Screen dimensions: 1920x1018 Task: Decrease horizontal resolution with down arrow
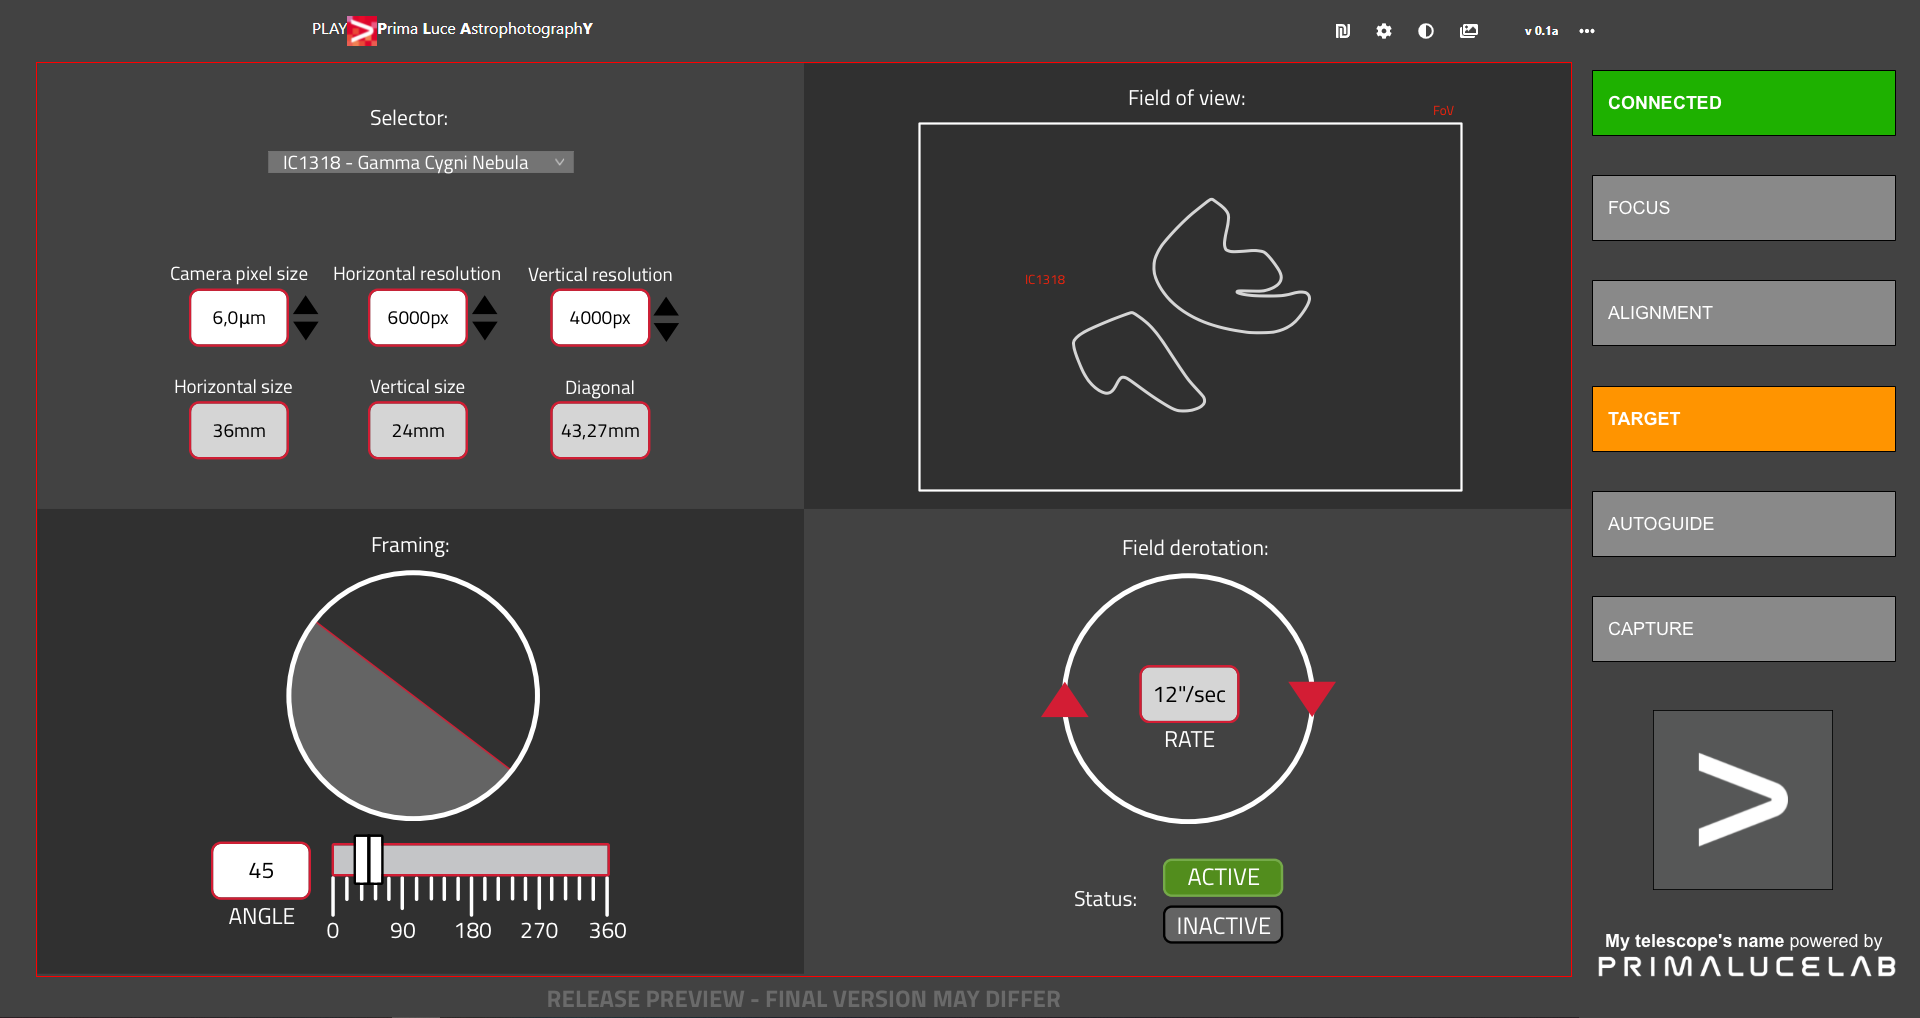click(x=485, y=331)
